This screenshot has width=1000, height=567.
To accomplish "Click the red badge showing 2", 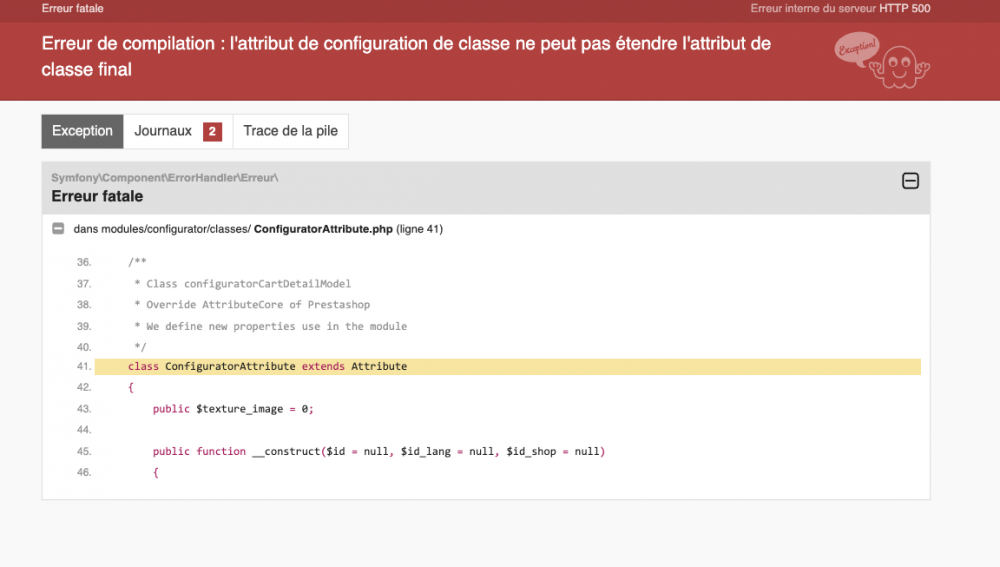I will pos(212,132).
